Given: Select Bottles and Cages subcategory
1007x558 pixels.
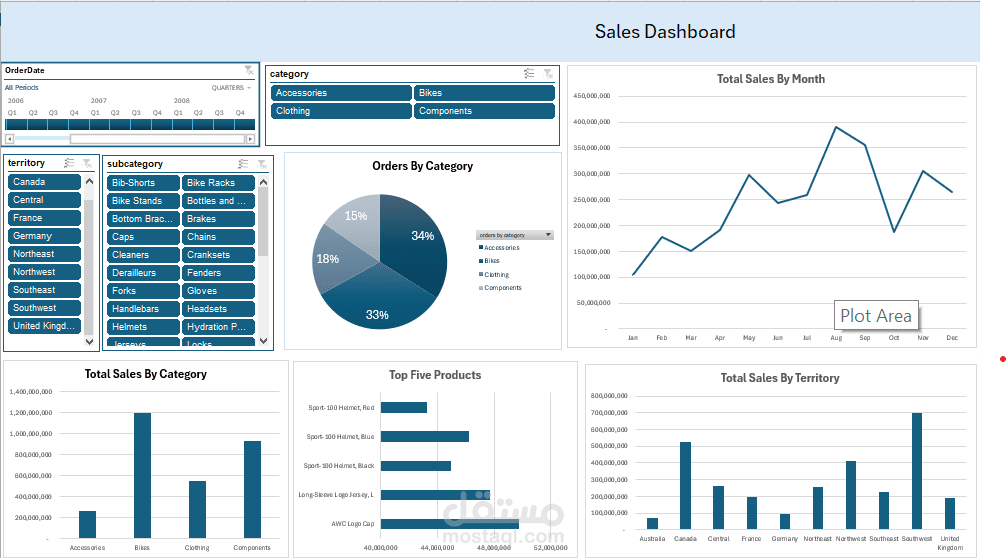Looking at the screenshot, I should [x=218, y=201].
